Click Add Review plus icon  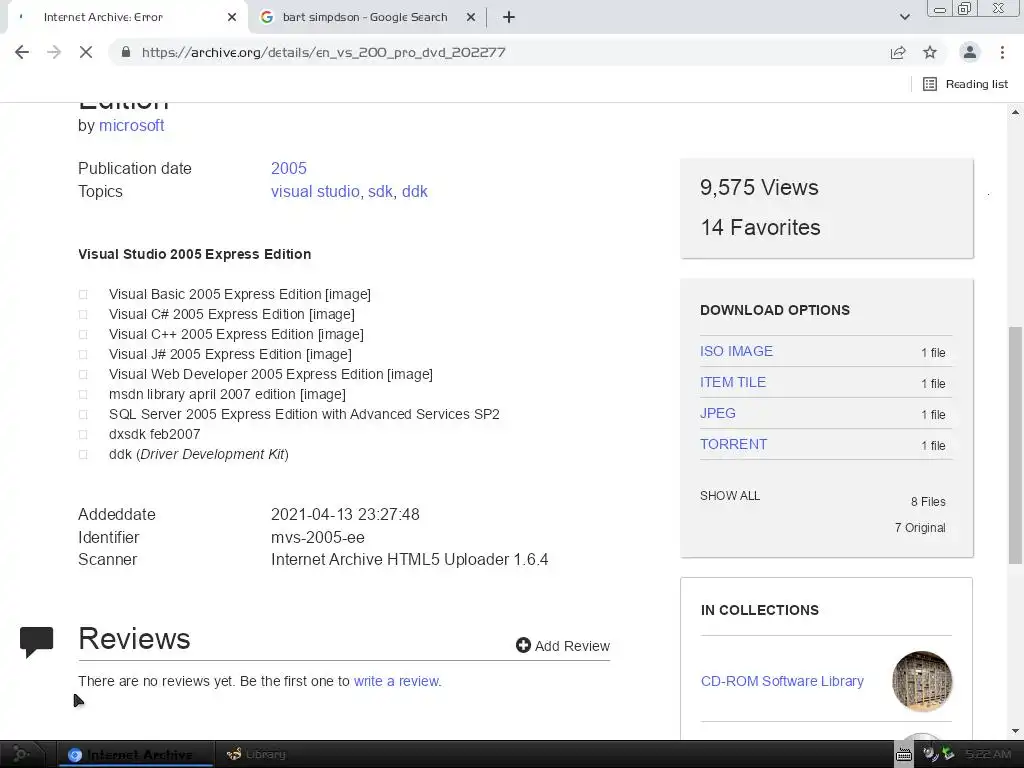pos(523,645)
